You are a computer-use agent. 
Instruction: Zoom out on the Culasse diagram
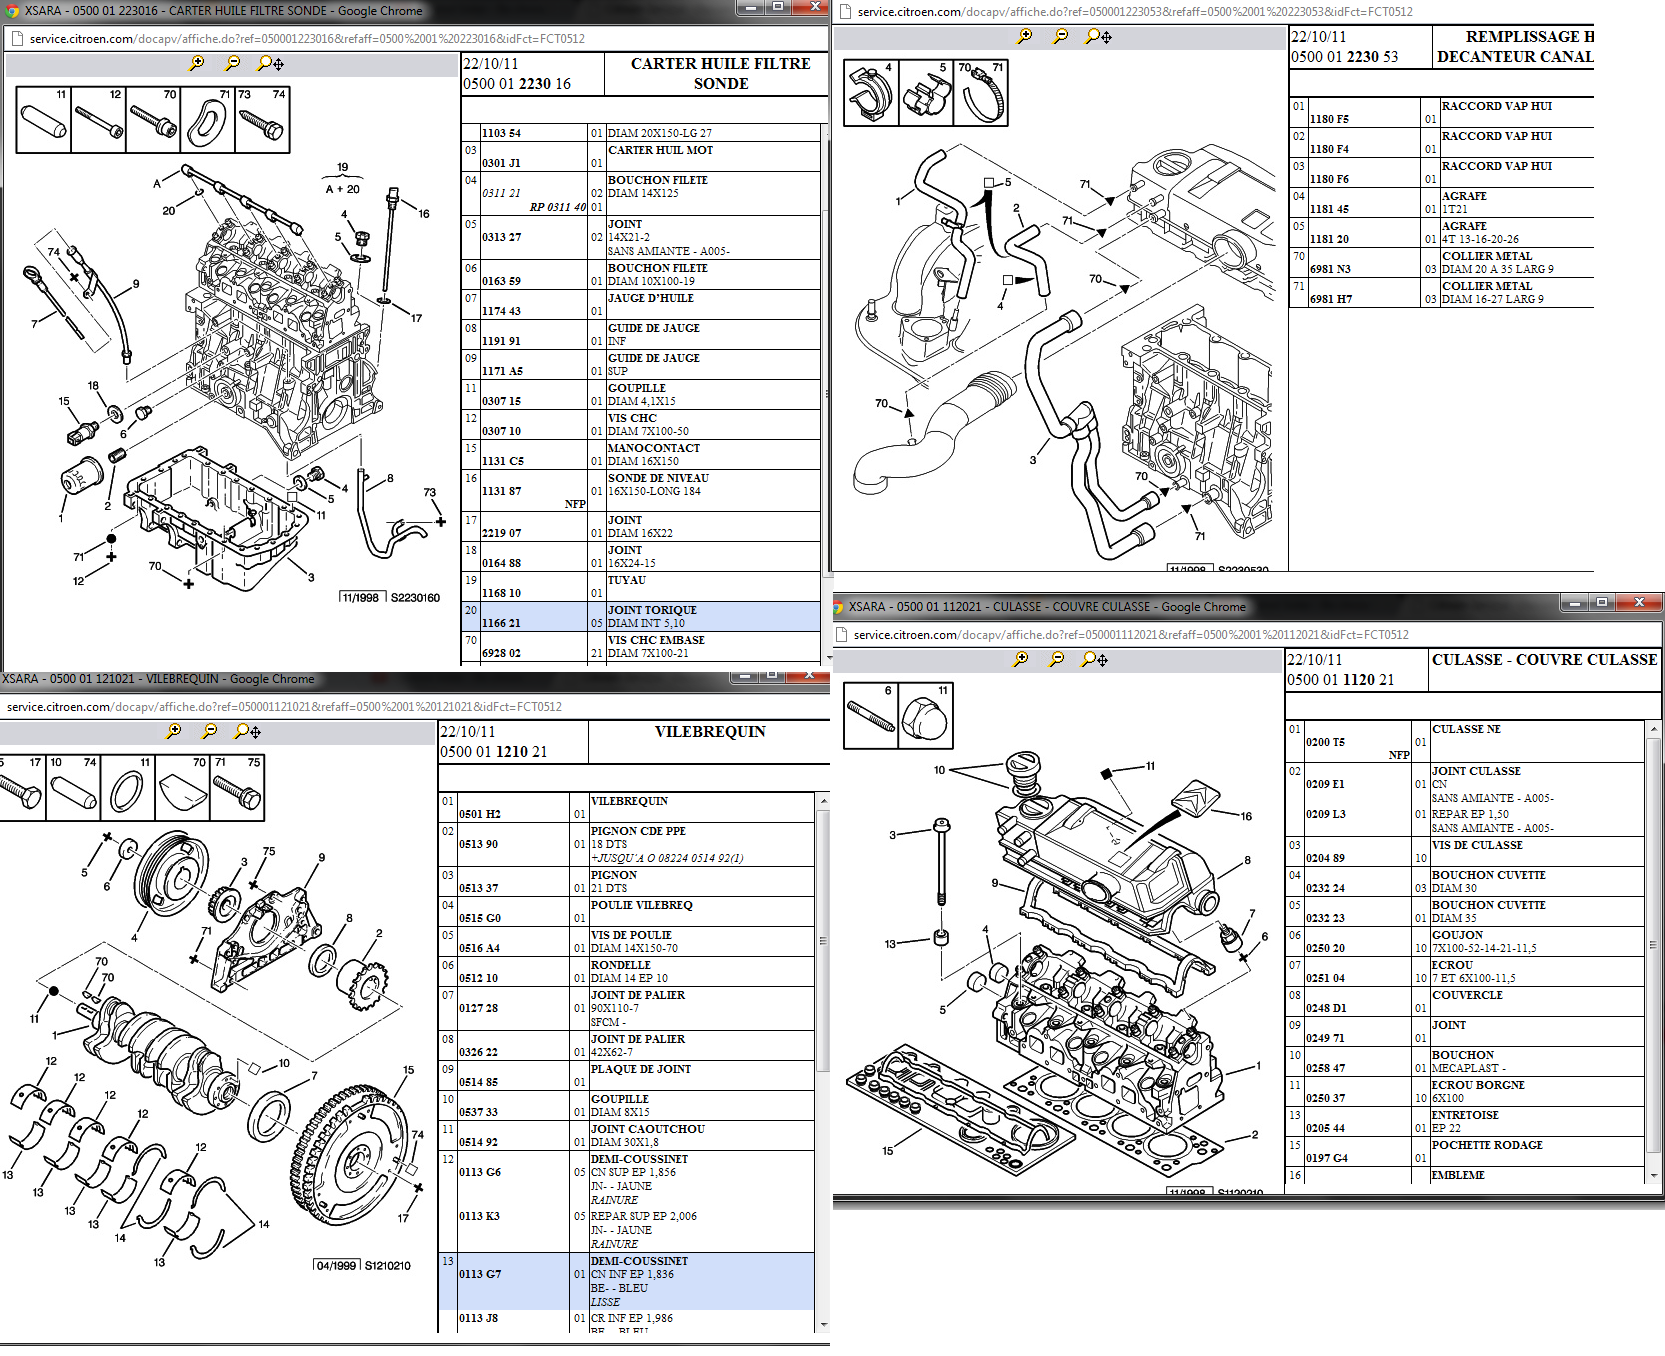click(x=1057, y=659)
